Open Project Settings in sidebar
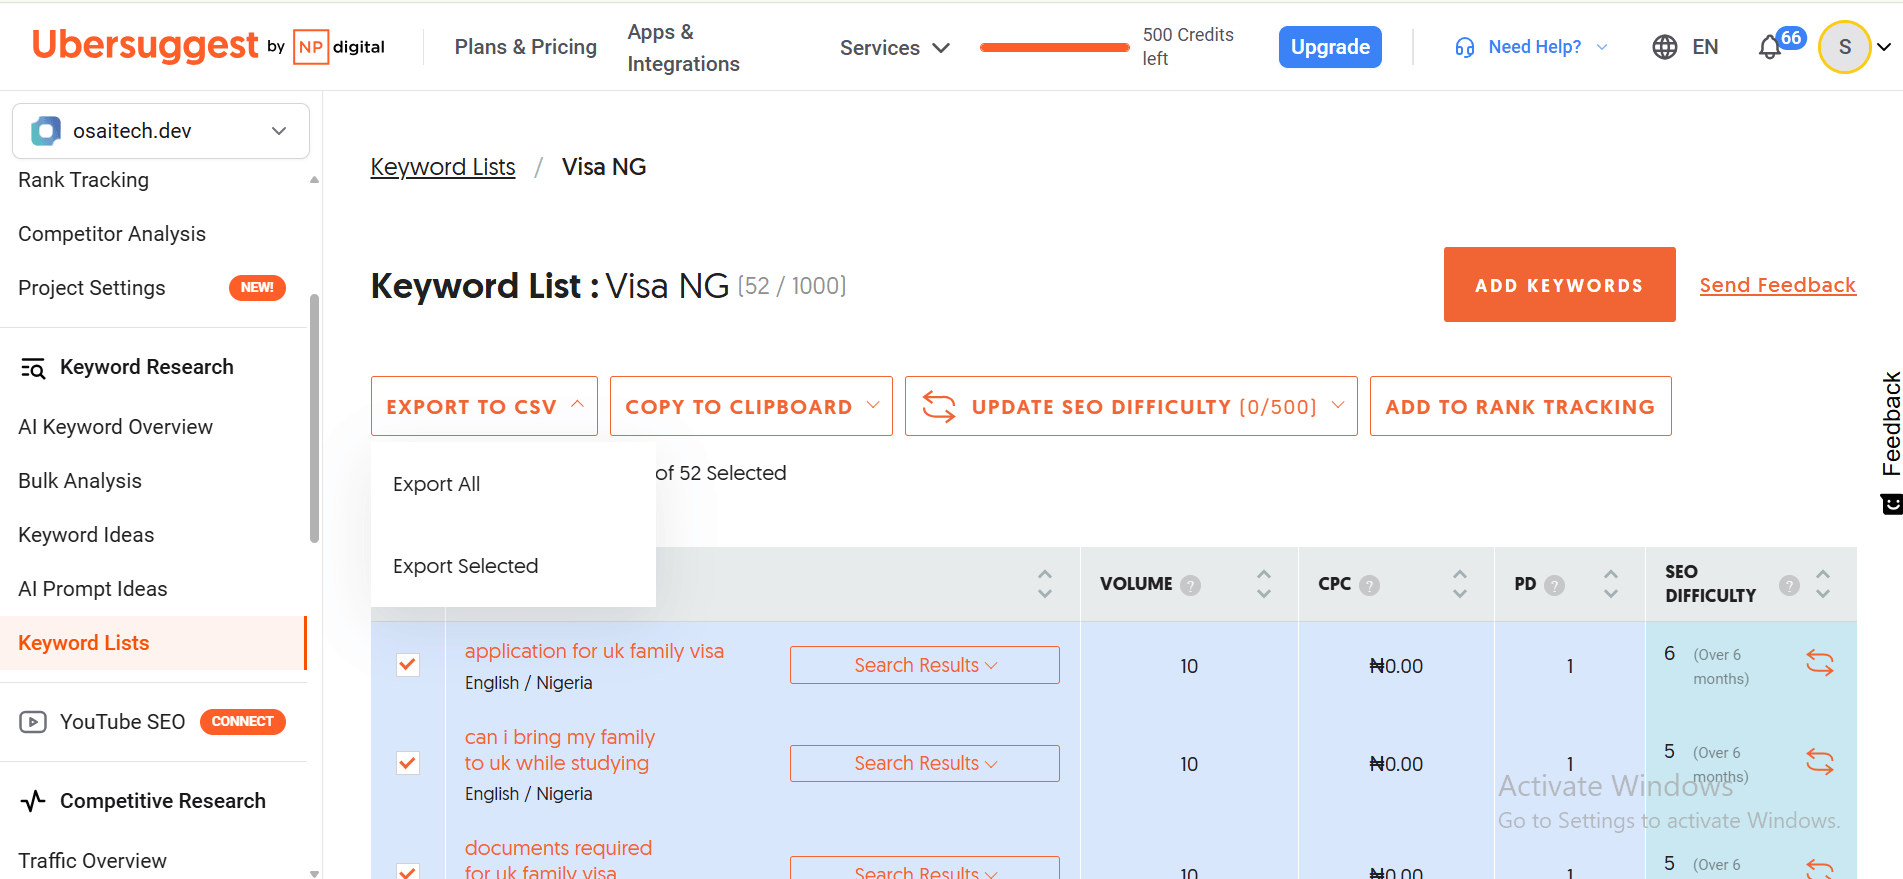 [92, 288]
